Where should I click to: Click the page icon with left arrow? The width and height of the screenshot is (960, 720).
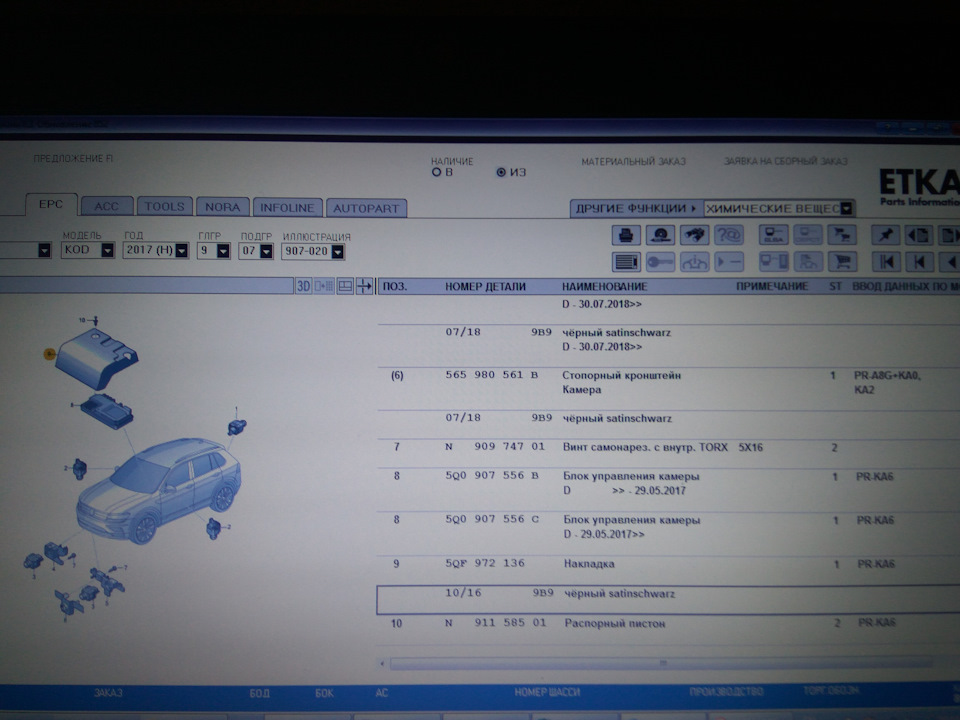tap(918, 235)
